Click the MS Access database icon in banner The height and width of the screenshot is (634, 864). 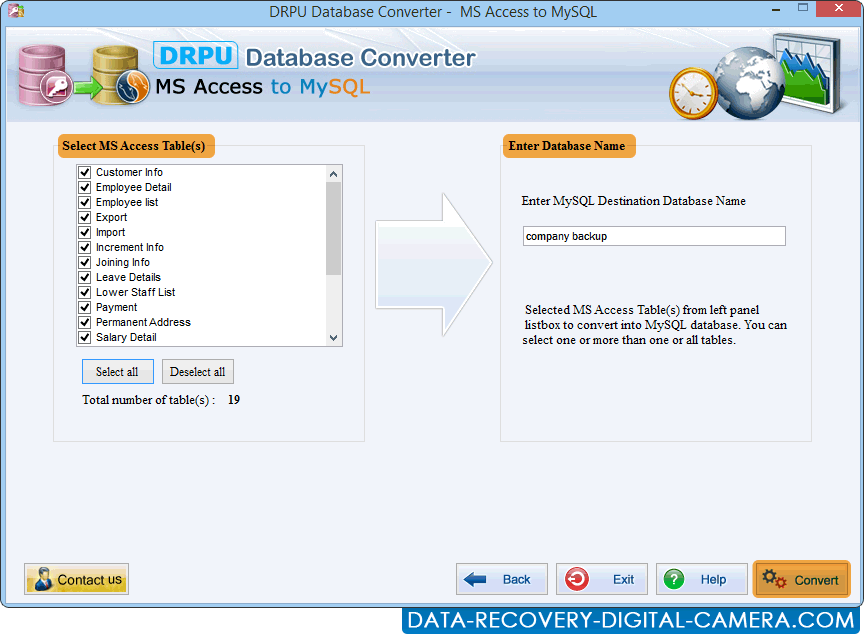pos(44,75)
